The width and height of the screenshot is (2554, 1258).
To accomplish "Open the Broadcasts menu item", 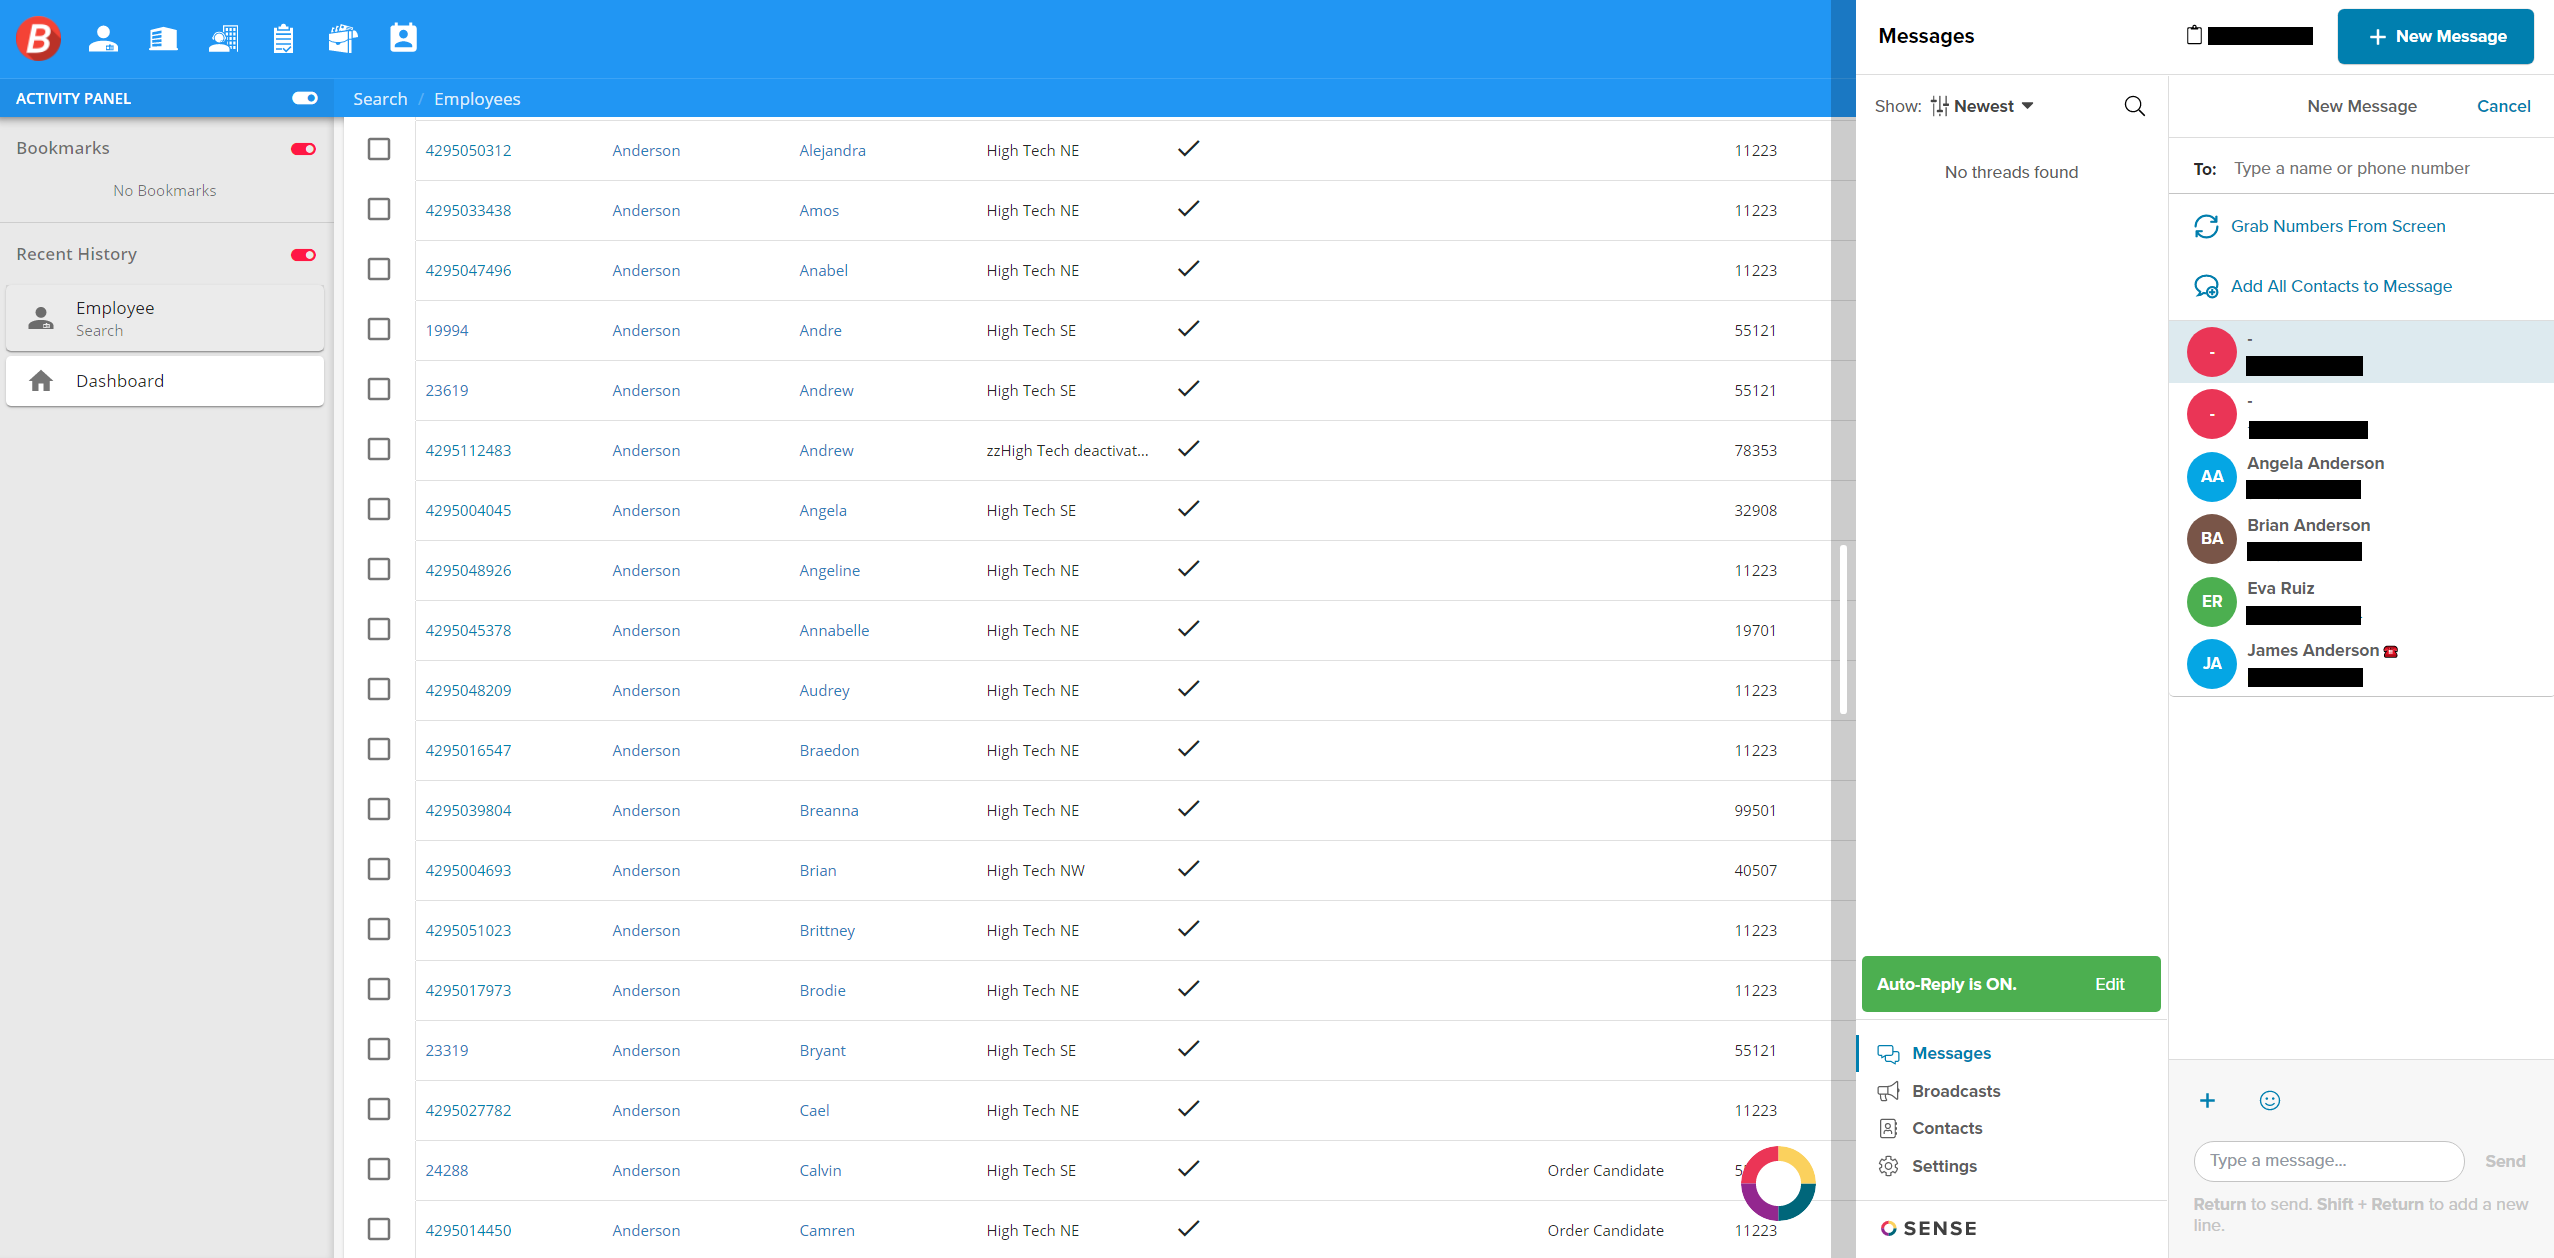I will click(1955, 1091).
